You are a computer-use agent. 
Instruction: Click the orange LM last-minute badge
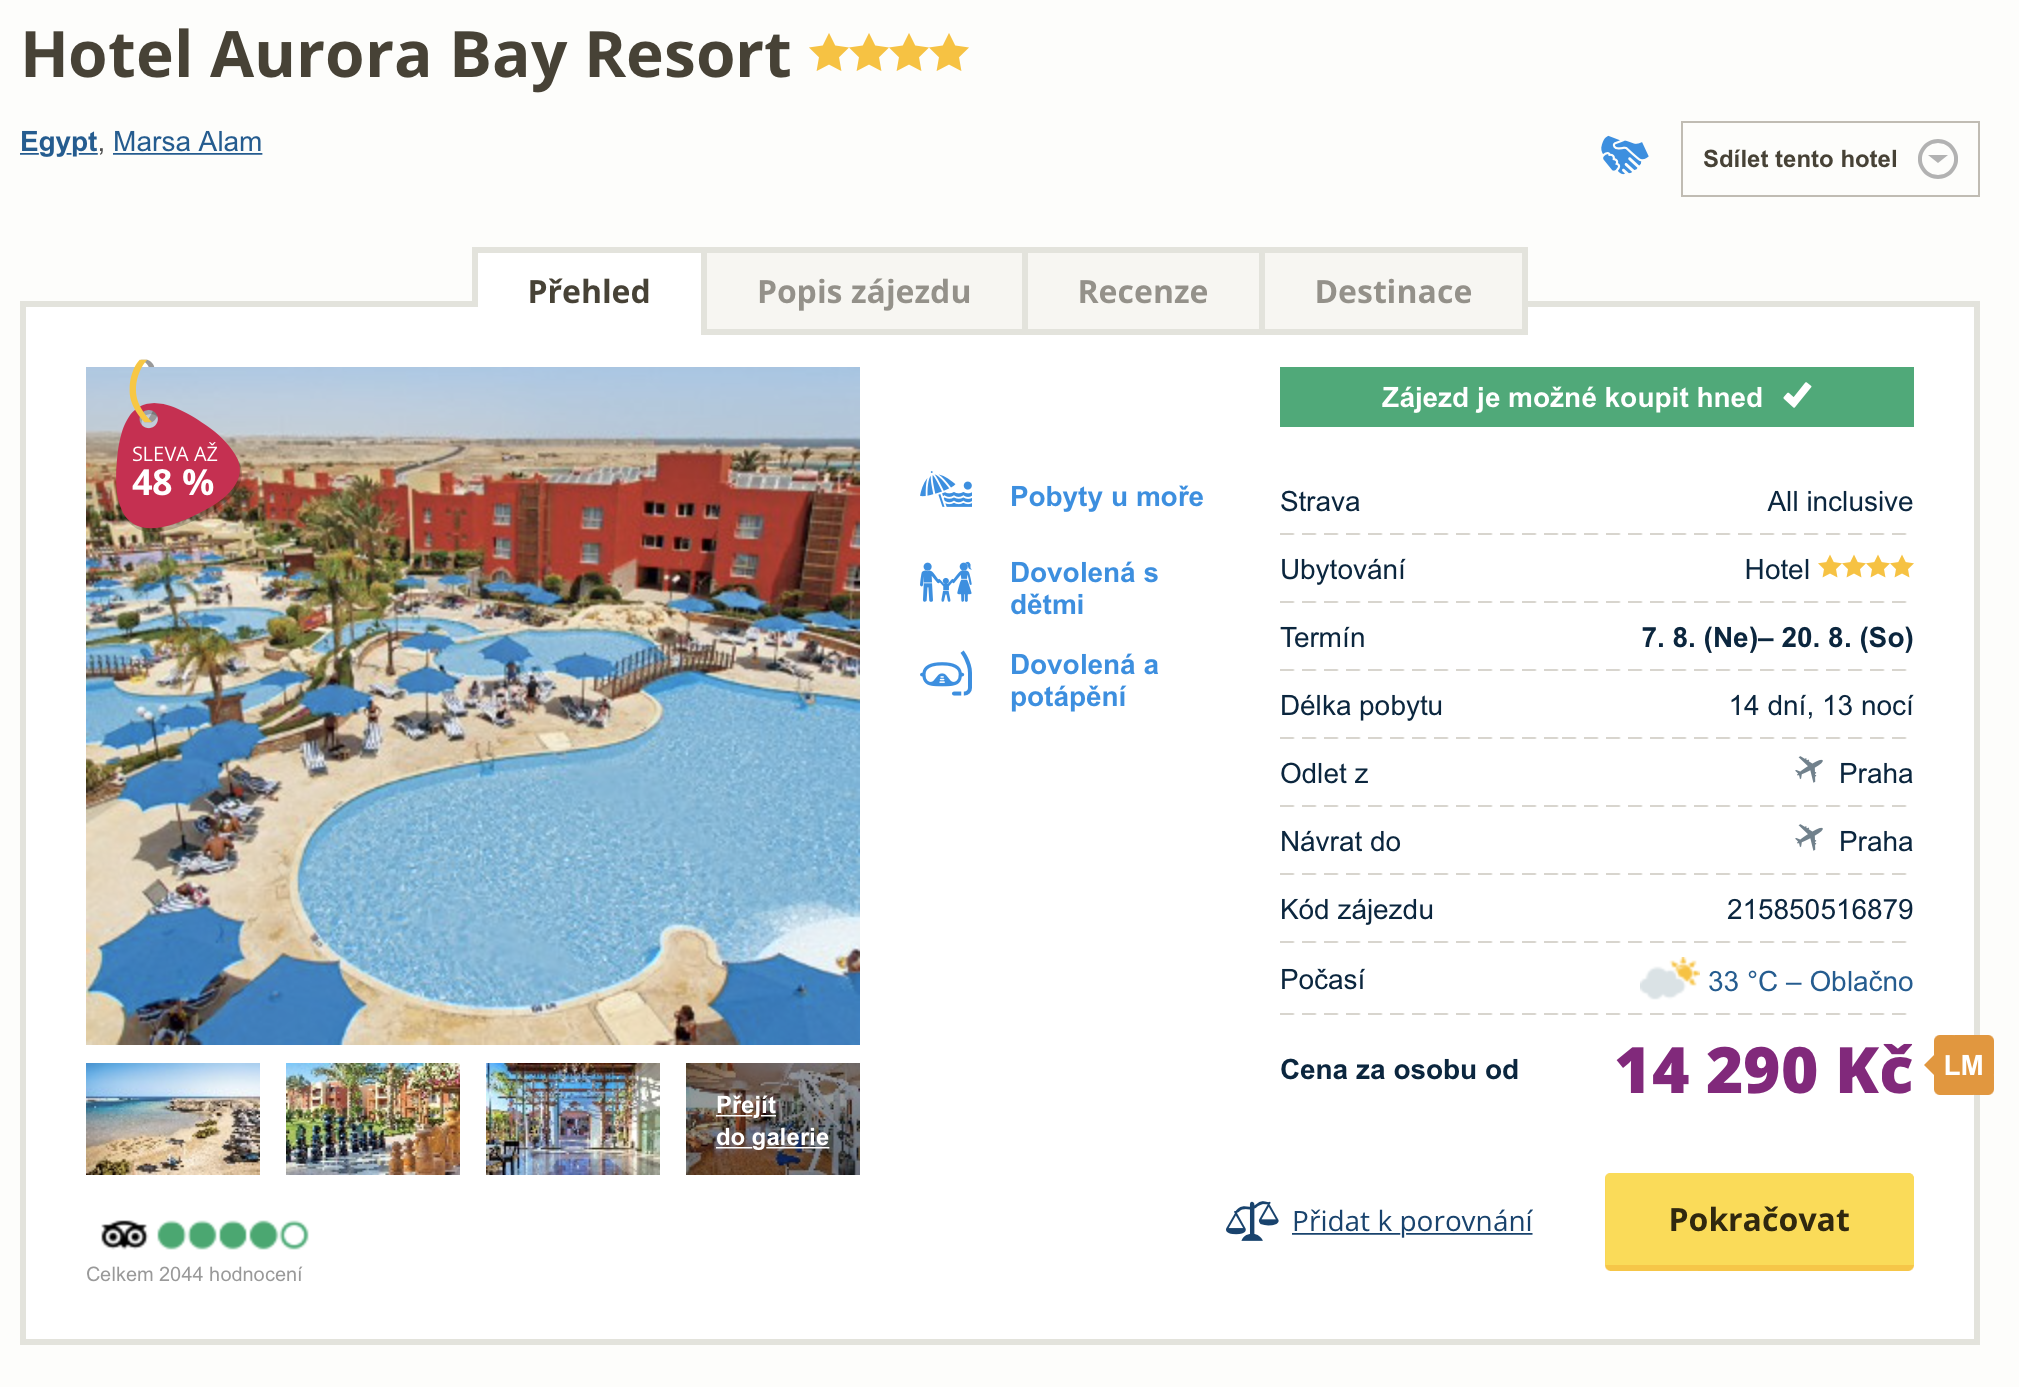tap(1963, 1065)
